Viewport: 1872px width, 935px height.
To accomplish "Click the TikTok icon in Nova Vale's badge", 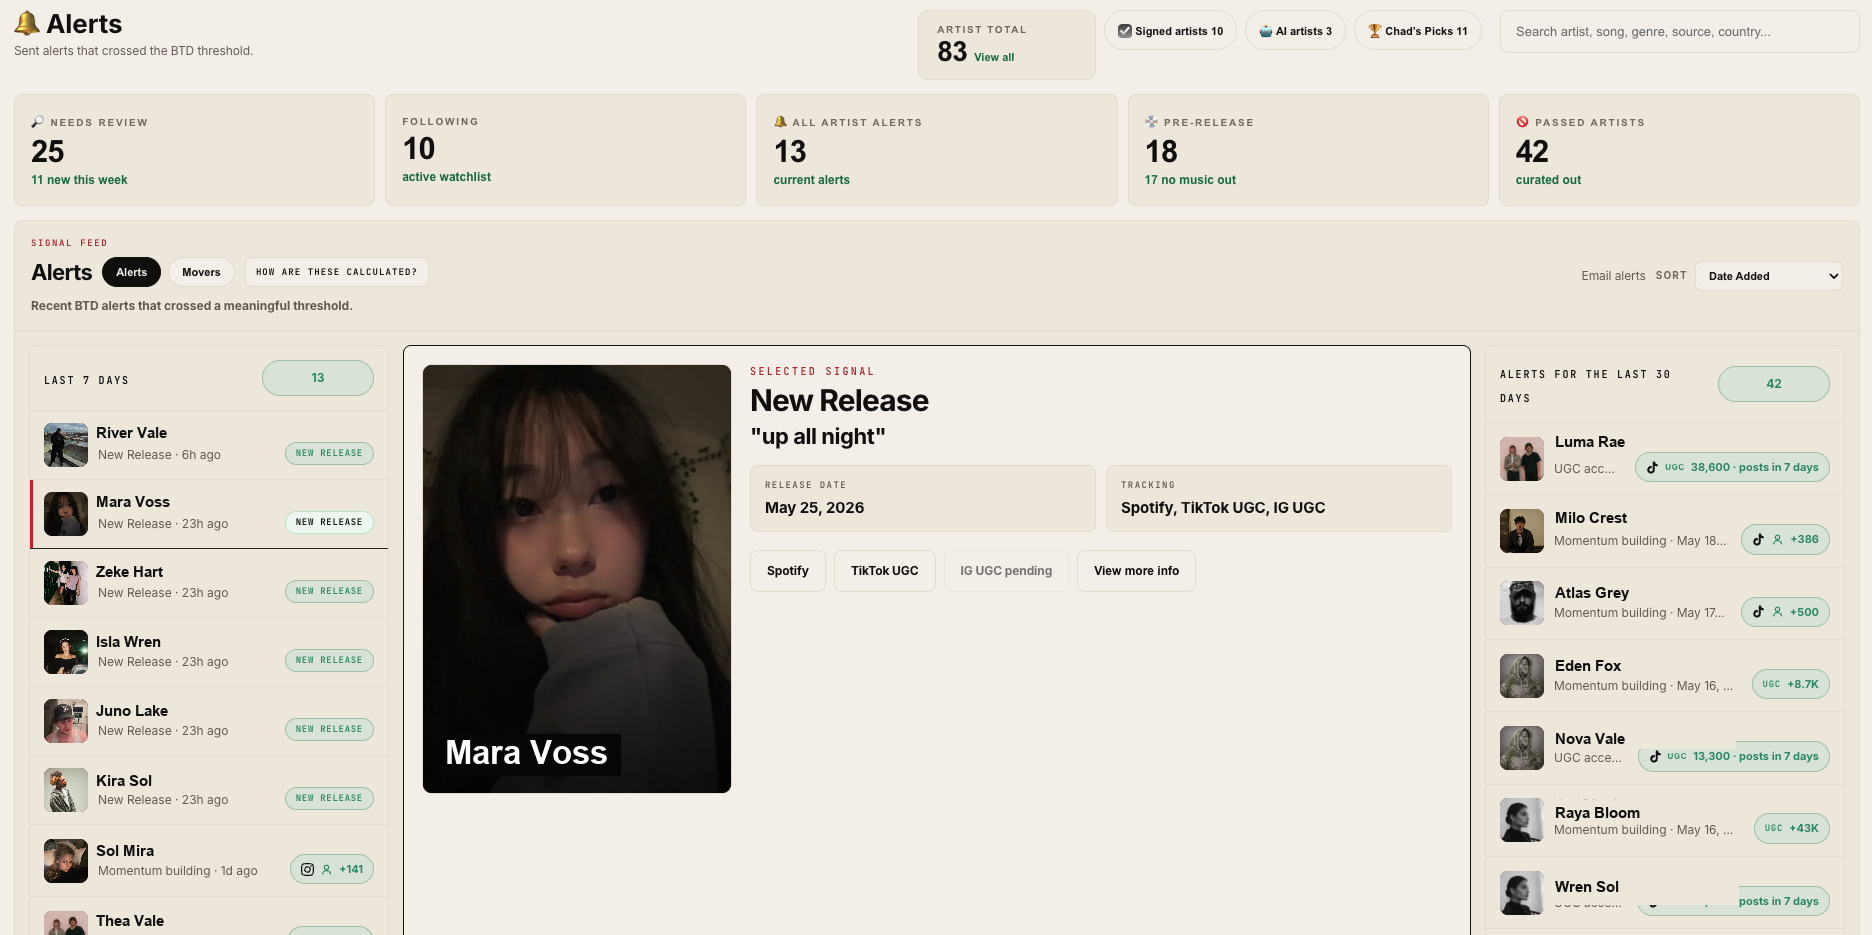I will [1655, 756].
